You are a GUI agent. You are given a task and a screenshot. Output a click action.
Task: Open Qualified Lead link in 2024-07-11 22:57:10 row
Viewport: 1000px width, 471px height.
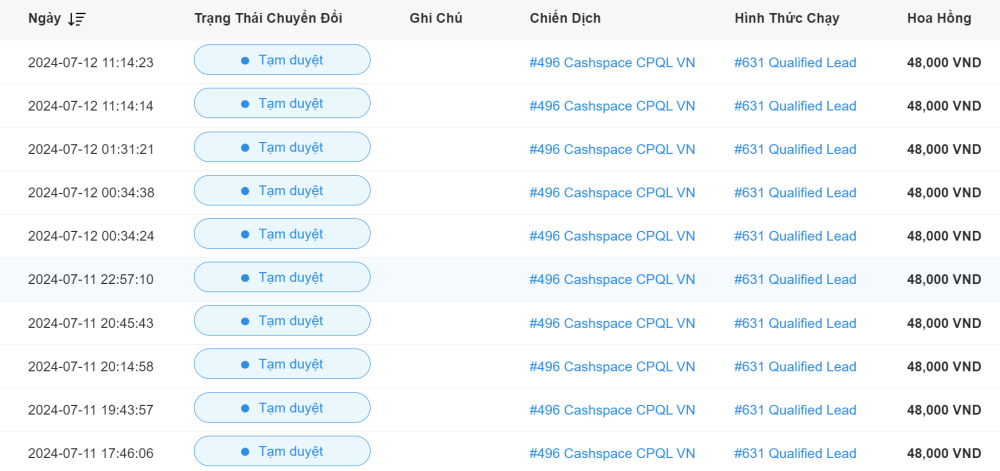click(x=795, y=280)
